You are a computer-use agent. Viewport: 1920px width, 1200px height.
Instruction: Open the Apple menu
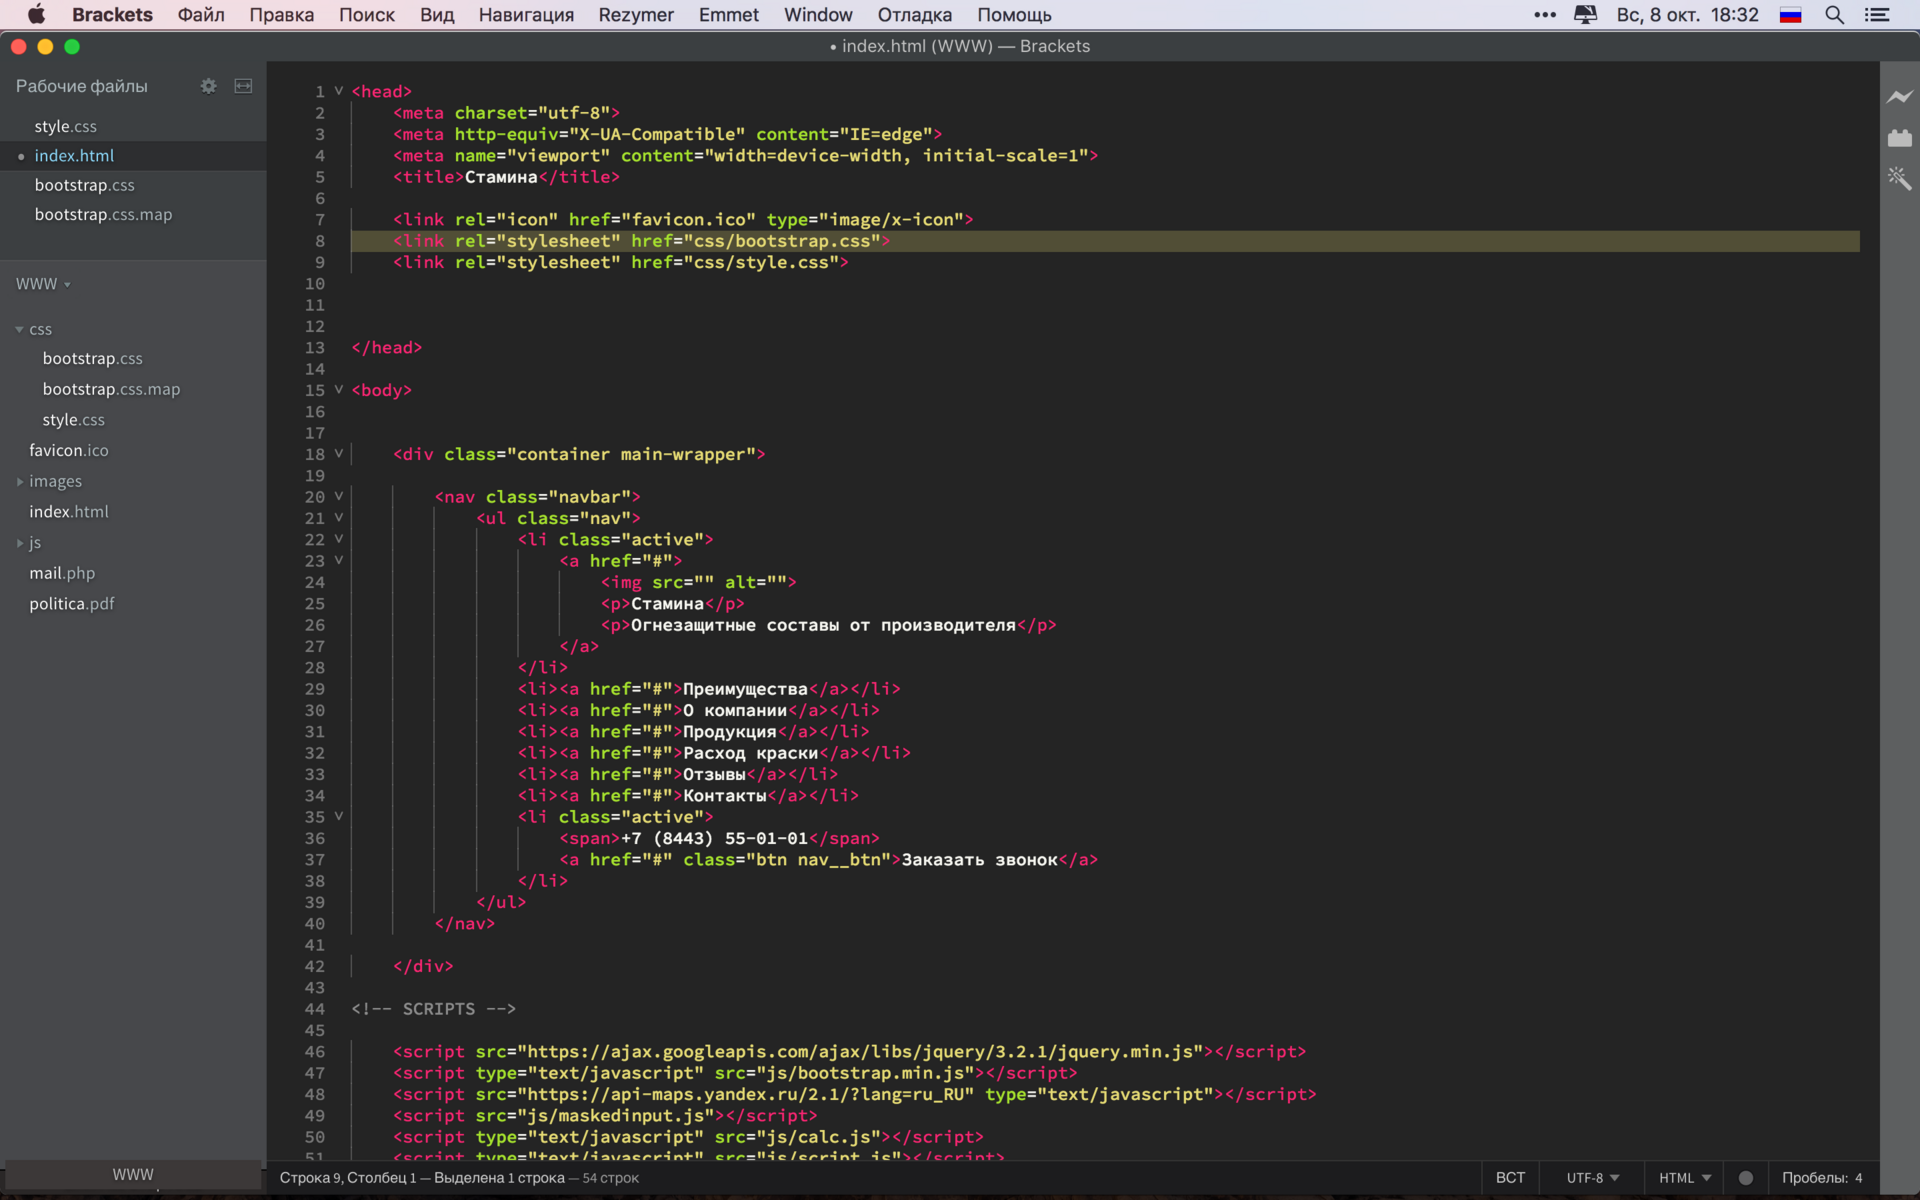point(36,14)
